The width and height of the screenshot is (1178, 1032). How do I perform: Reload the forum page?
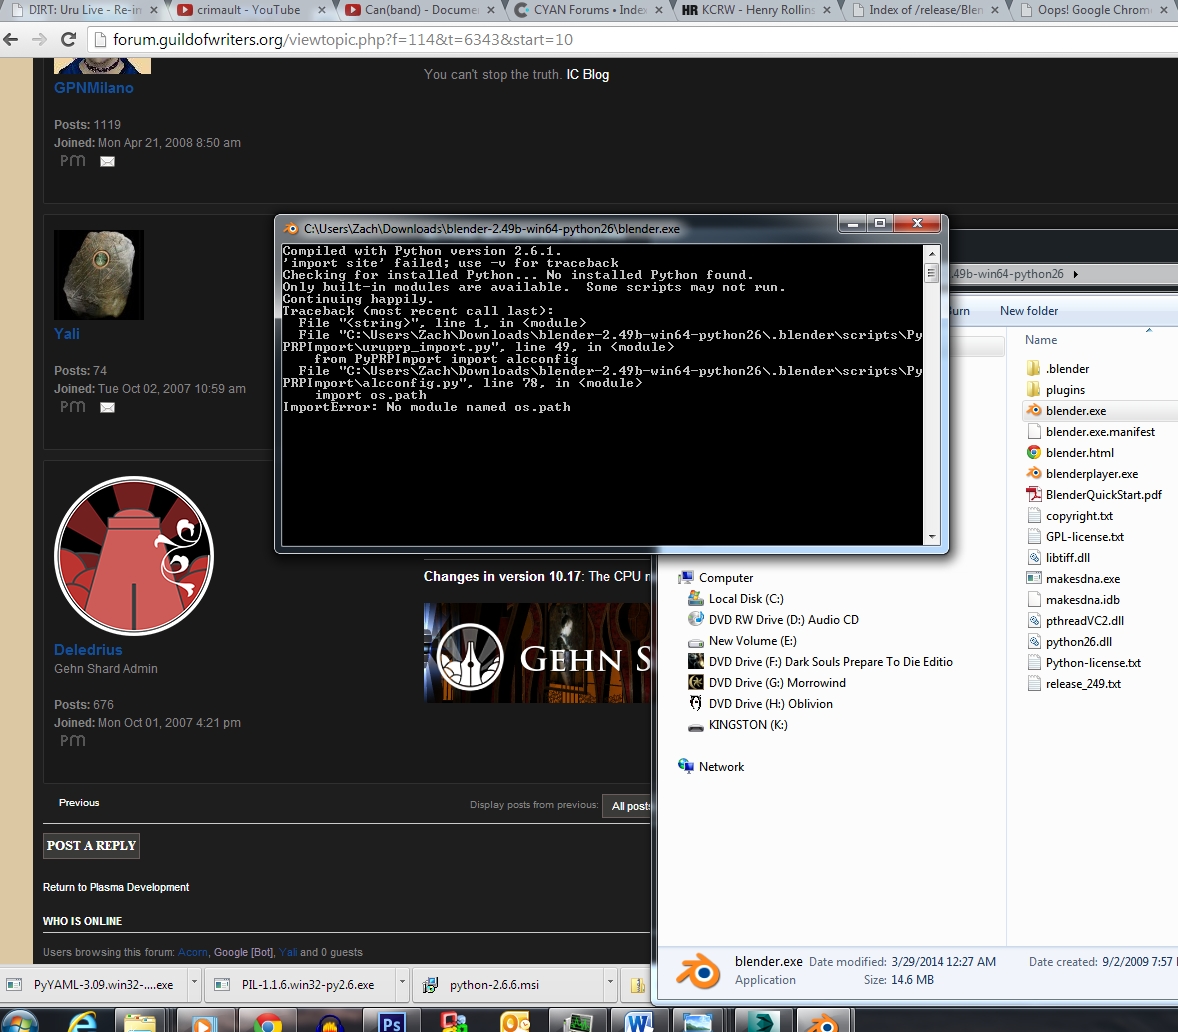[68, 39]
